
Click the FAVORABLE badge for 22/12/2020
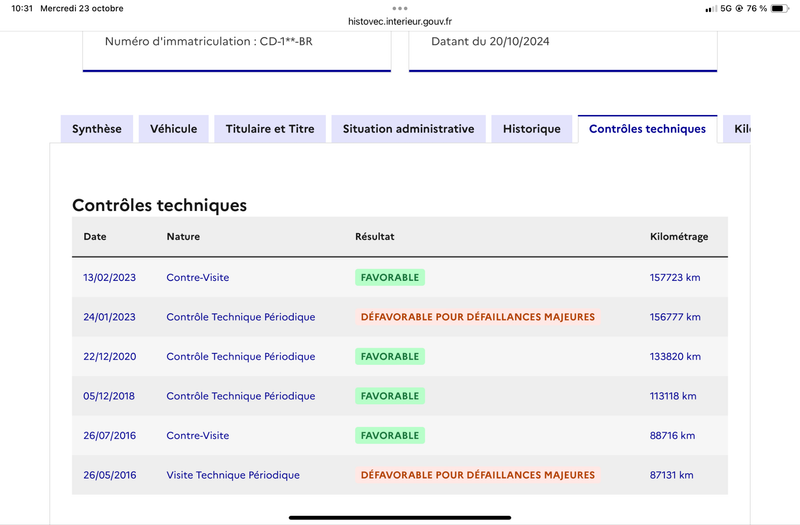click(x=390, y=356)
